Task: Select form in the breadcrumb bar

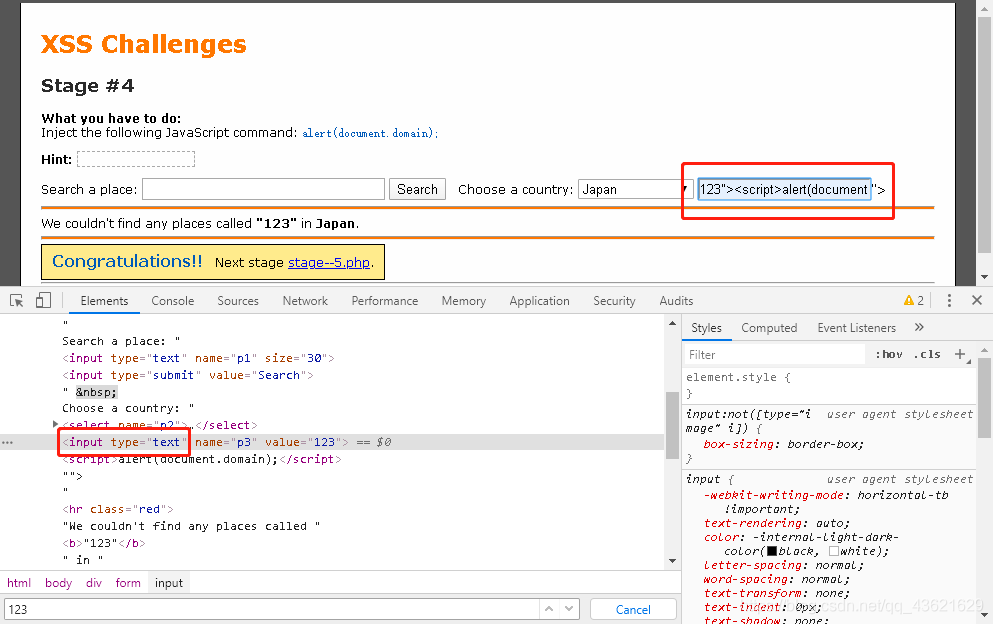Action: [x=128, y=583]
